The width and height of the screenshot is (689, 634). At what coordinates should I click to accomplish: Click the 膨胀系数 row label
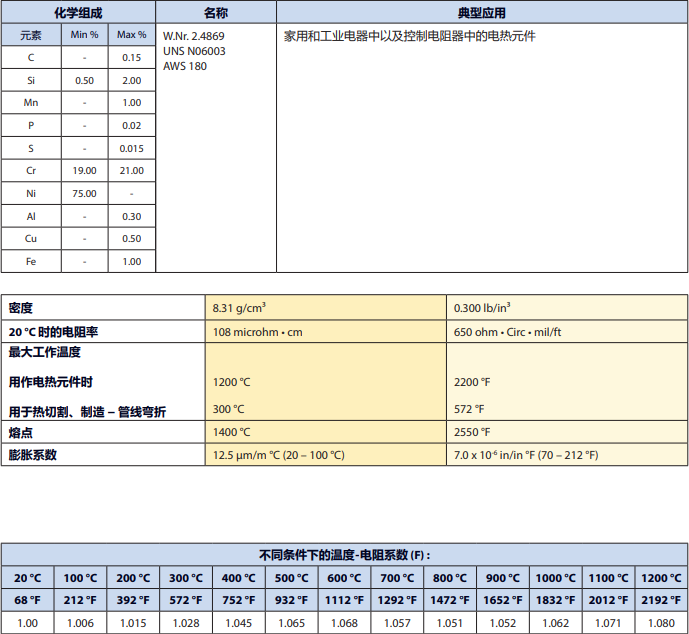pyautogui.click(x=33, y=455)
